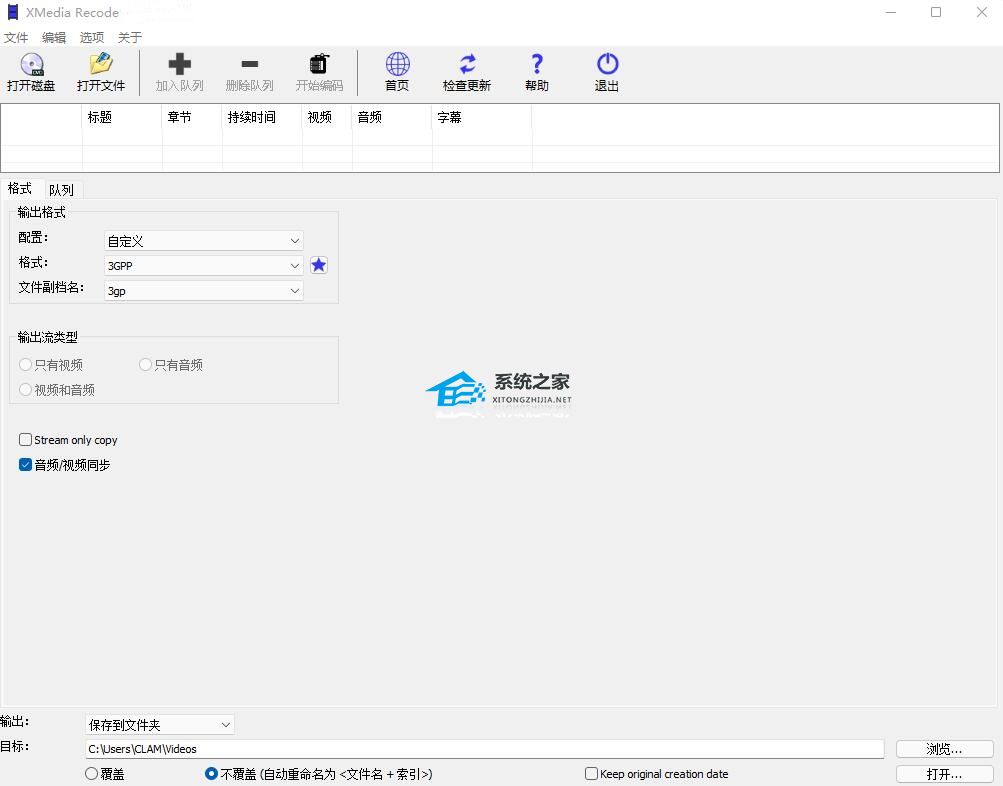1003x786 pixels.
Task: Click the 字幕 column header
Action: (482, 117)
